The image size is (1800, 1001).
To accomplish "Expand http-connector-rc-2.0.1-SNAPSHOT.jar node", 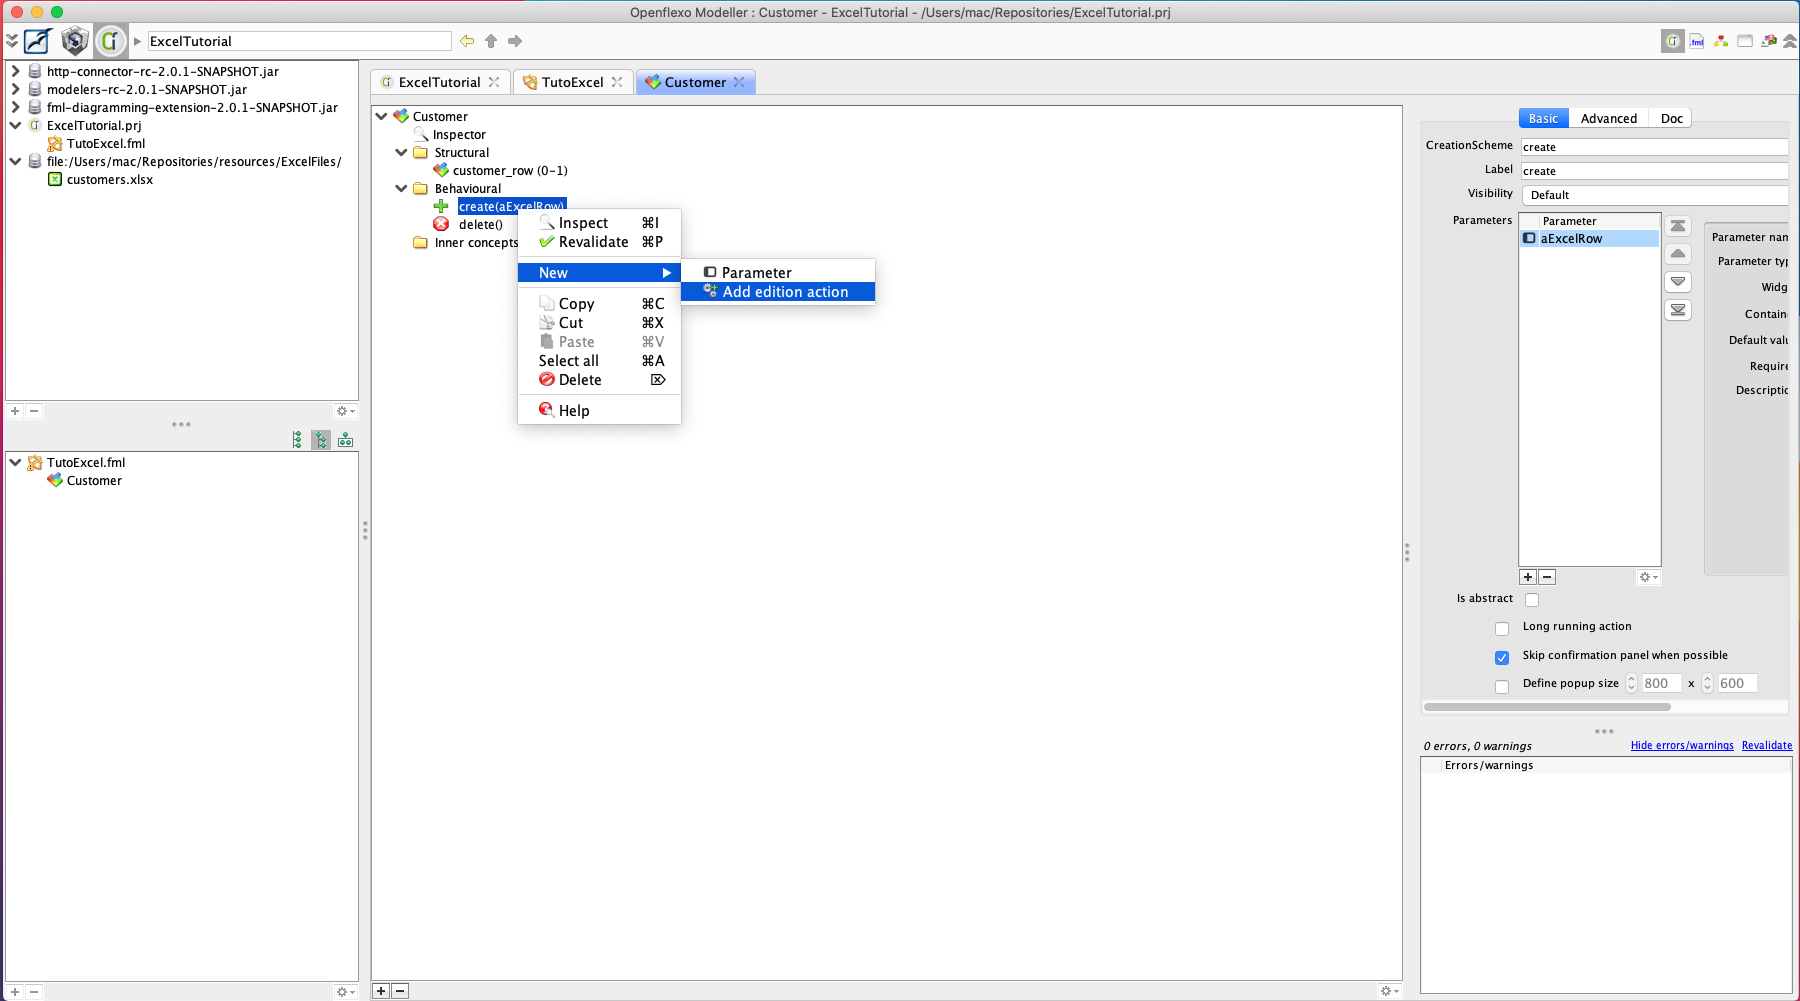I will click(x=15, y=71).
